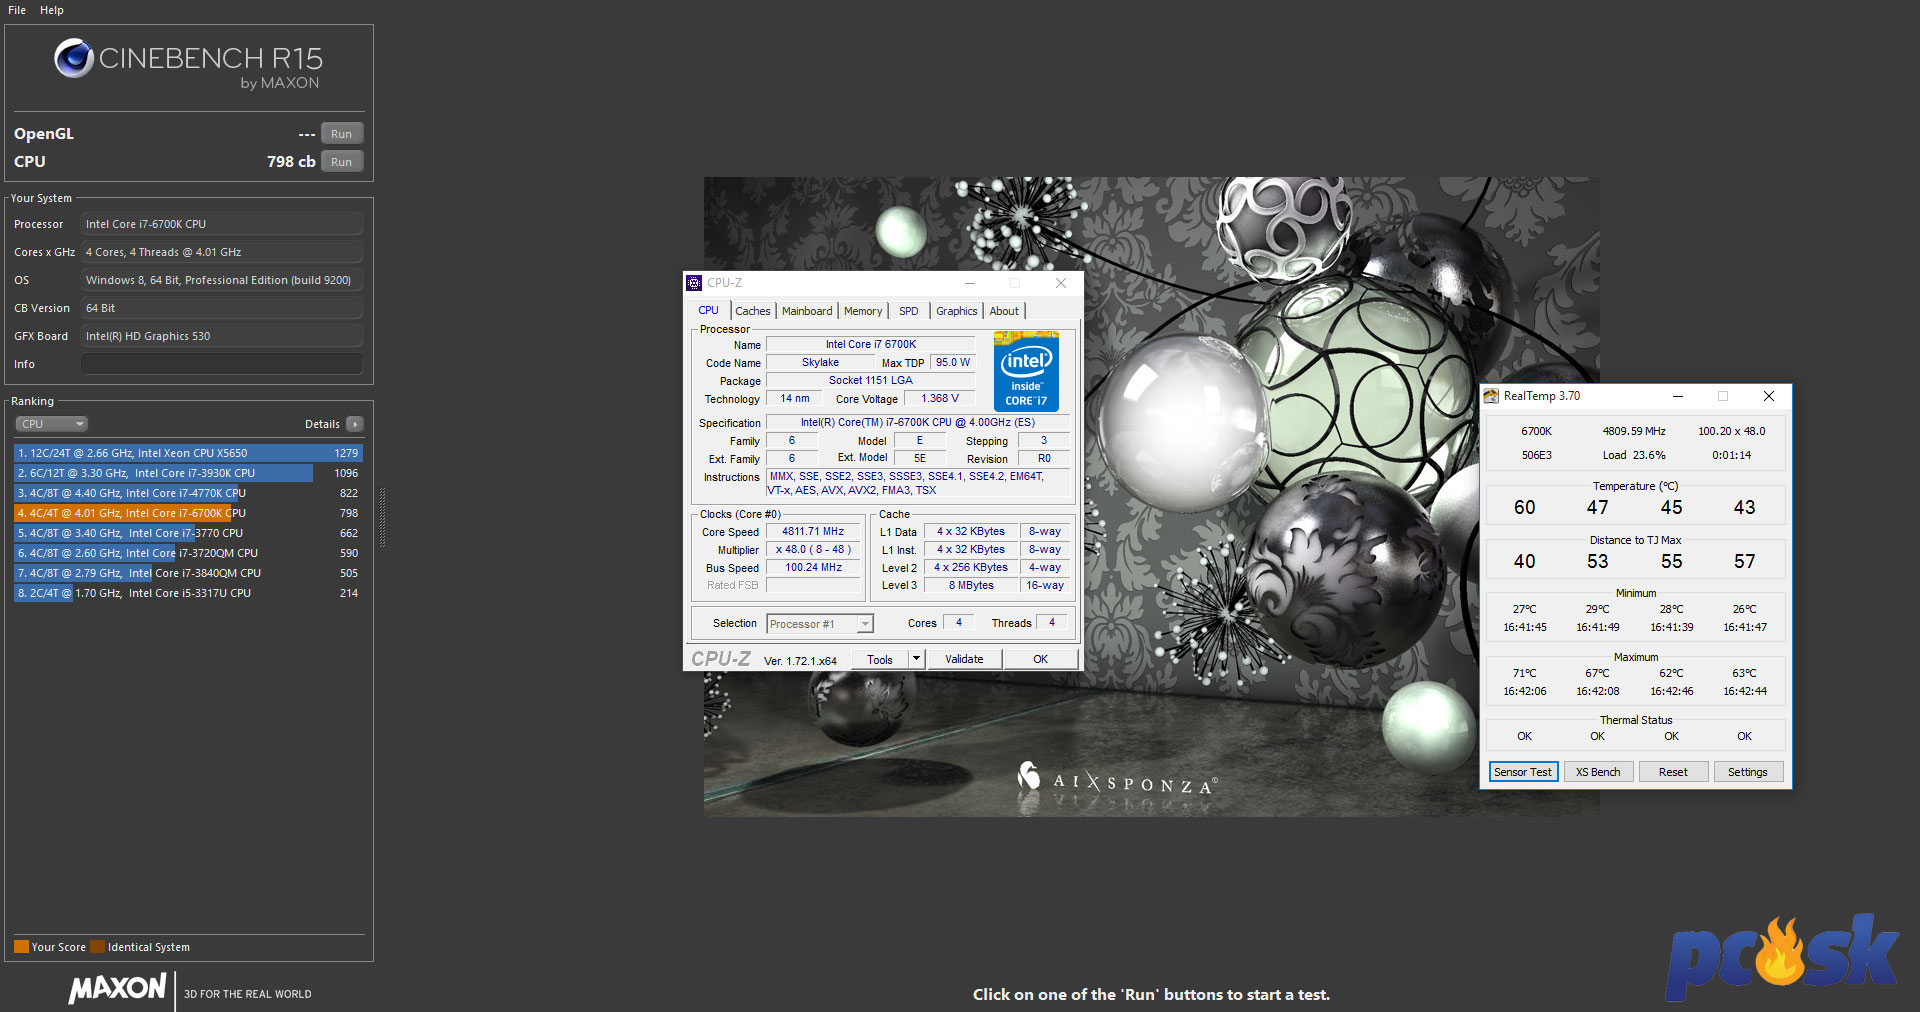This screenshot has width=1920, height=1012.
Task: Click the GFX Board field Intel HD Graphics 530
Action: point(222,336)
